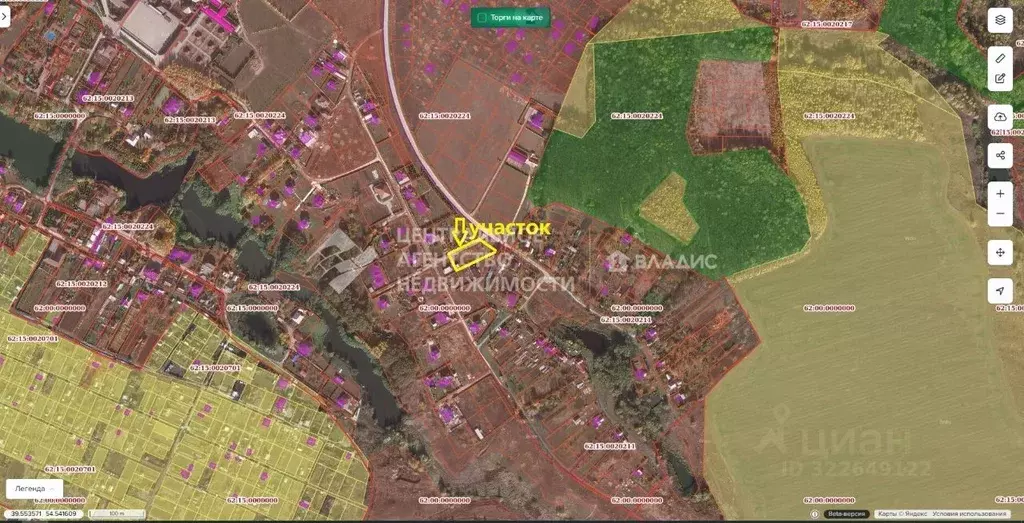Viewport: 1024px width, 523px height.
Task: Zoom out with the minus button
Action: [x=1000, y=214]
